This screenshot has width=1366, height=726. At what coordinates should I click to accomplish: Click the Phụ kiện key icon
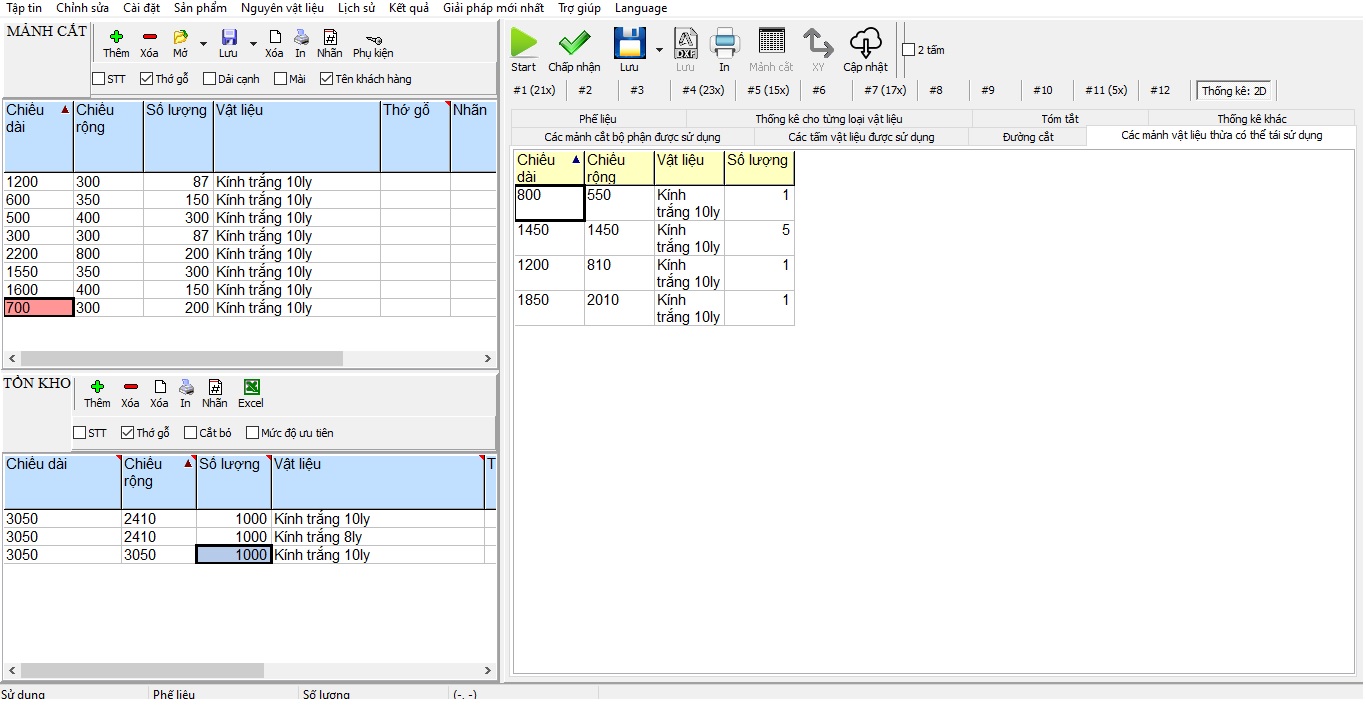coord(373,38)
